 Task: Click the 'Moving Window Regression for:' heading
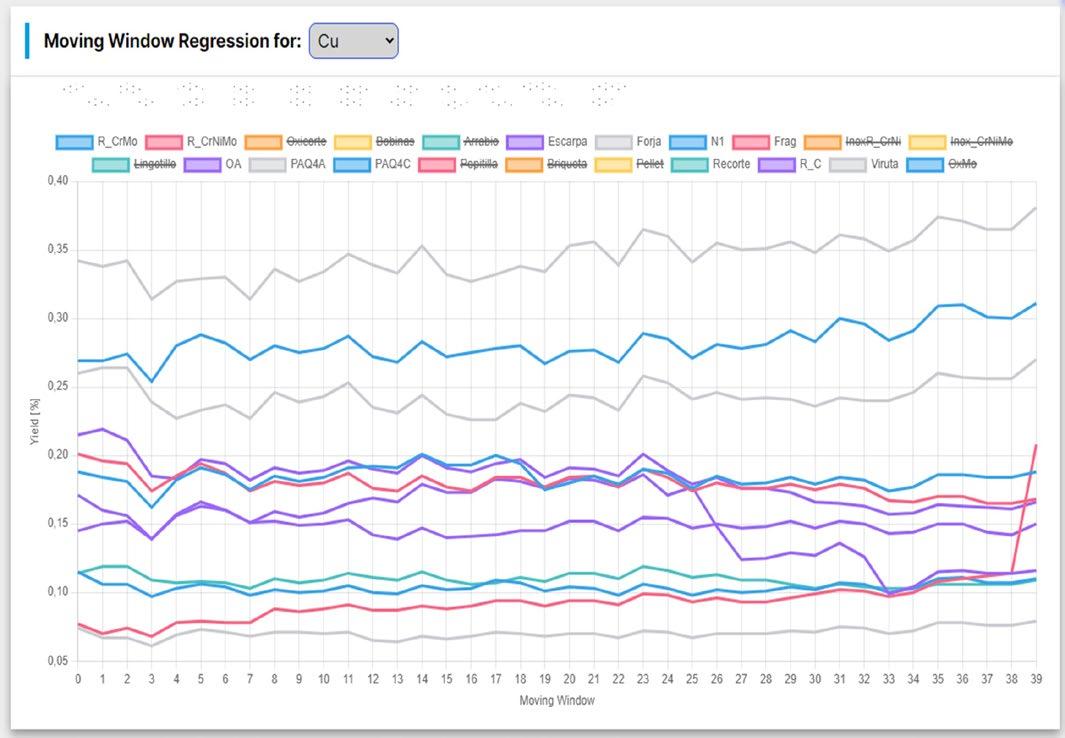[173, 41]
